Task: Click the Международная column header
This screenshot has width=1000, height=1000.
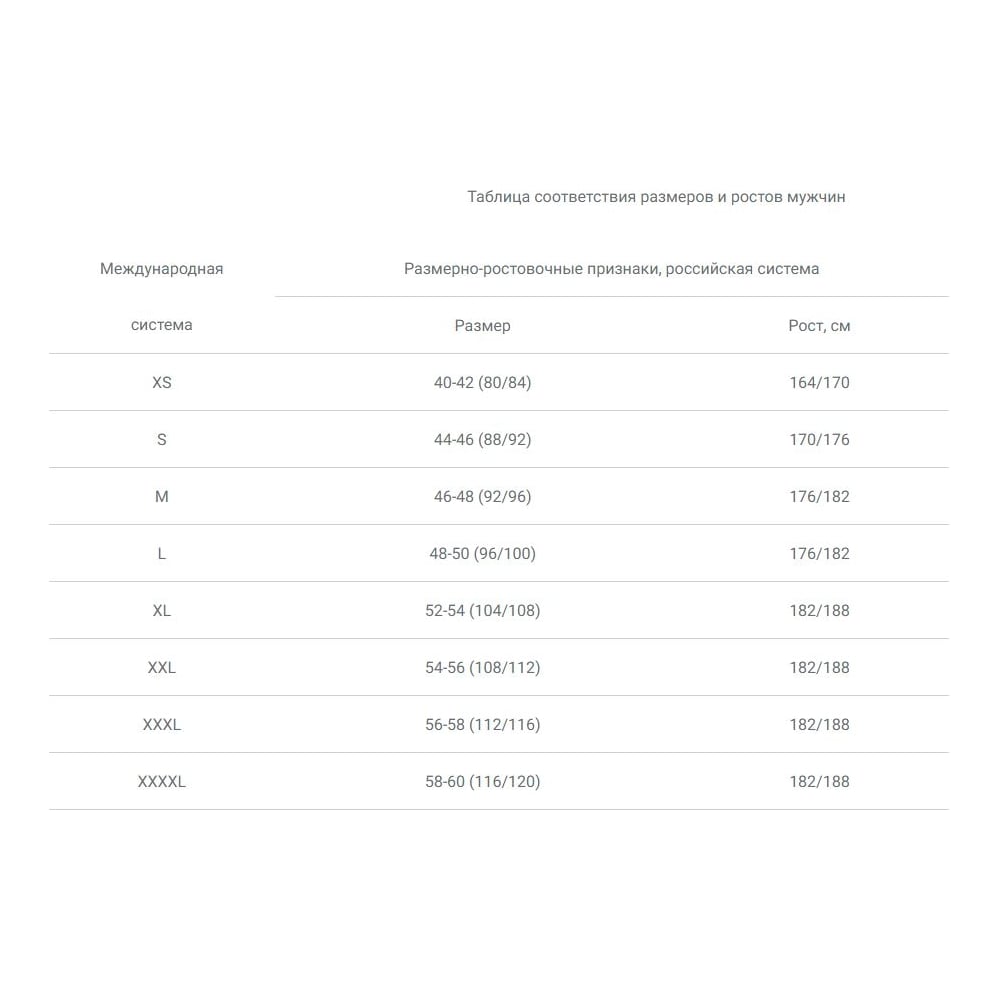Action: tap(161, 269)
